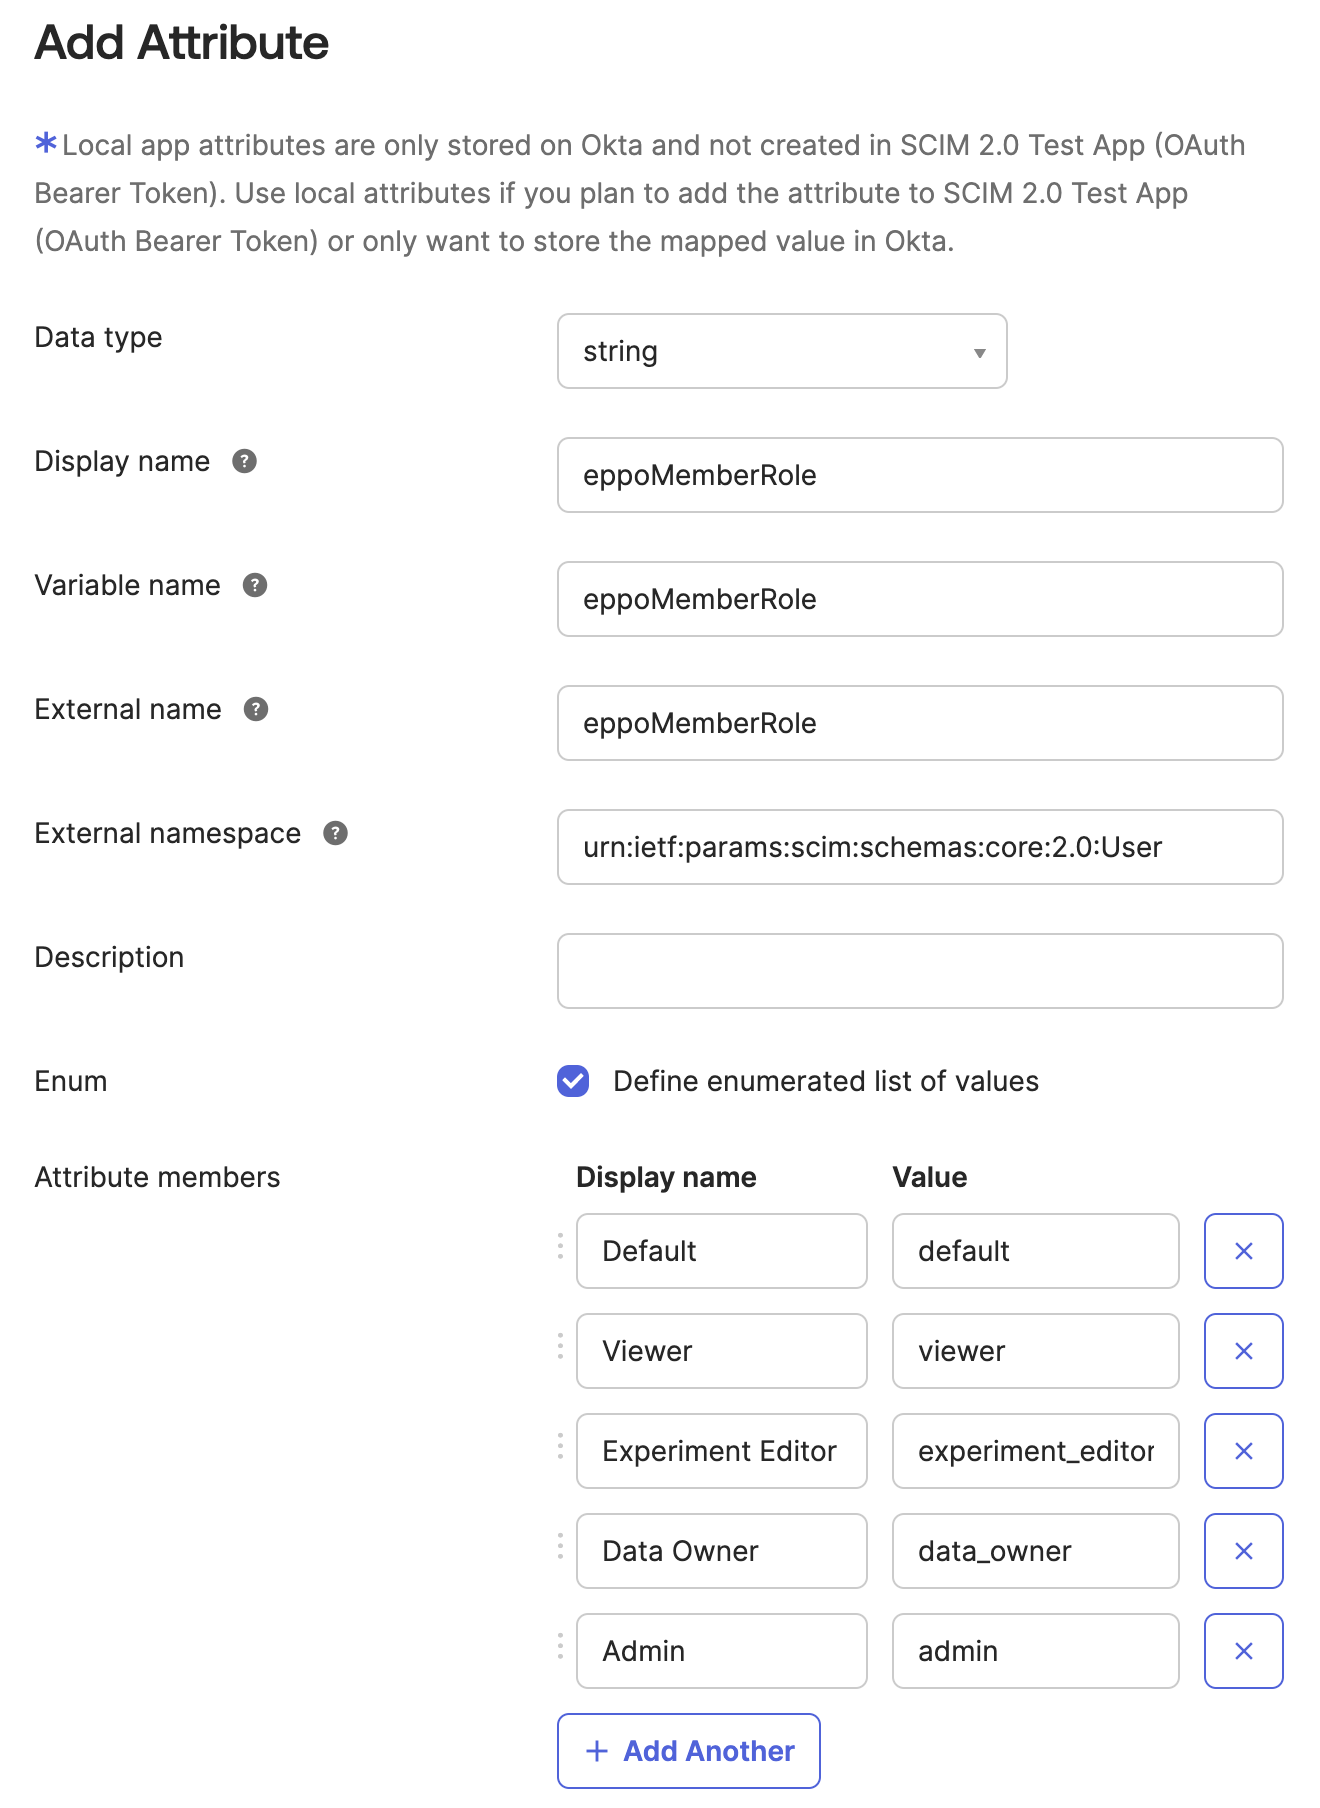Remove the Default attribute member
This screenshot has width=1320, height=1808.
pyautogui.click(x=1243, y=1251)
